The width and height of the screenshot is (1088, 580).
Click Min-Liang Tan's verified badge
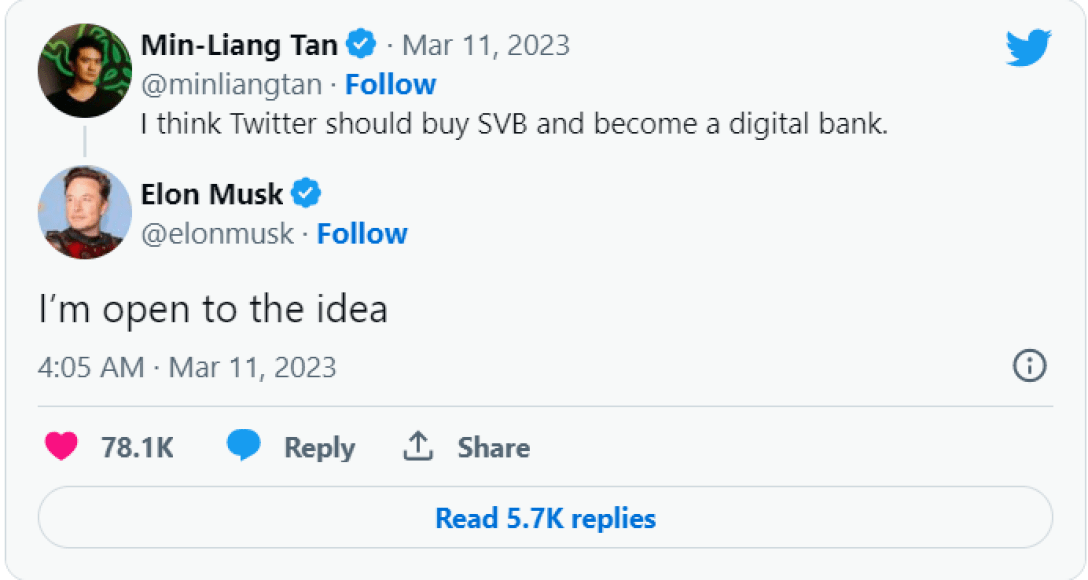click(x=361, y=44)
